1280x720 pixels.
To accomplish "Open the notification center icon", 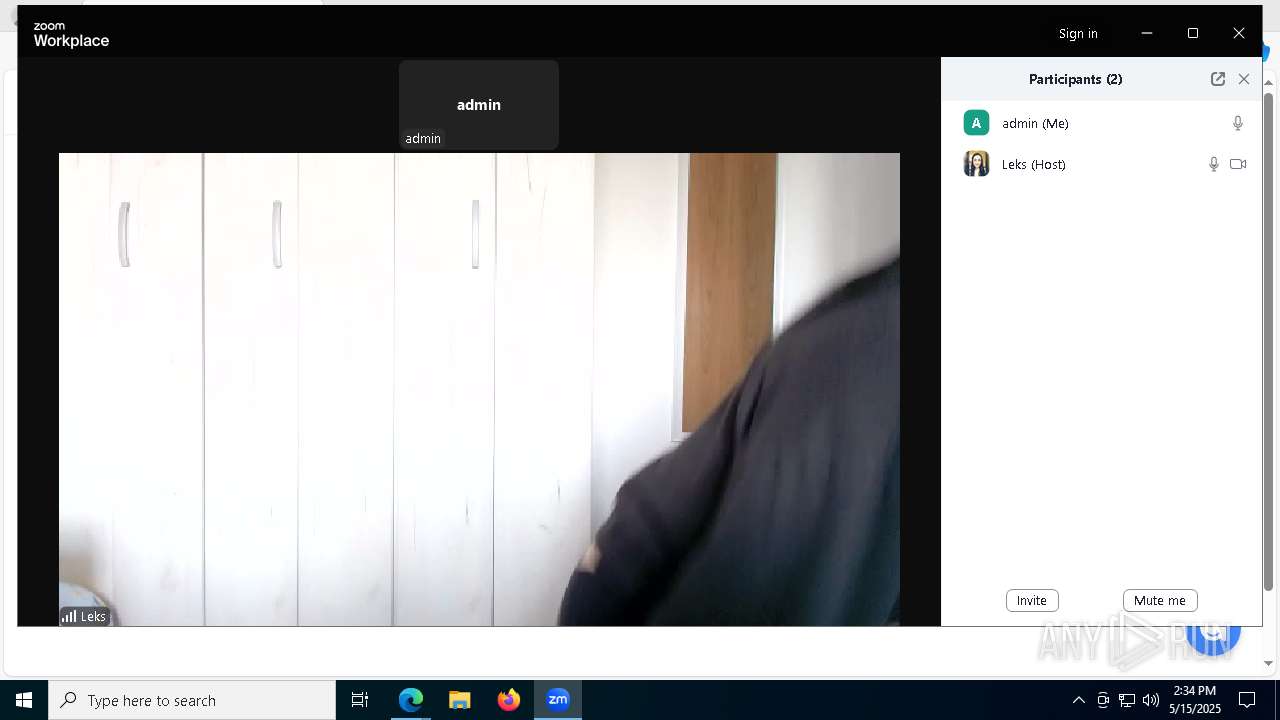I will click(x=1247, y=700).
